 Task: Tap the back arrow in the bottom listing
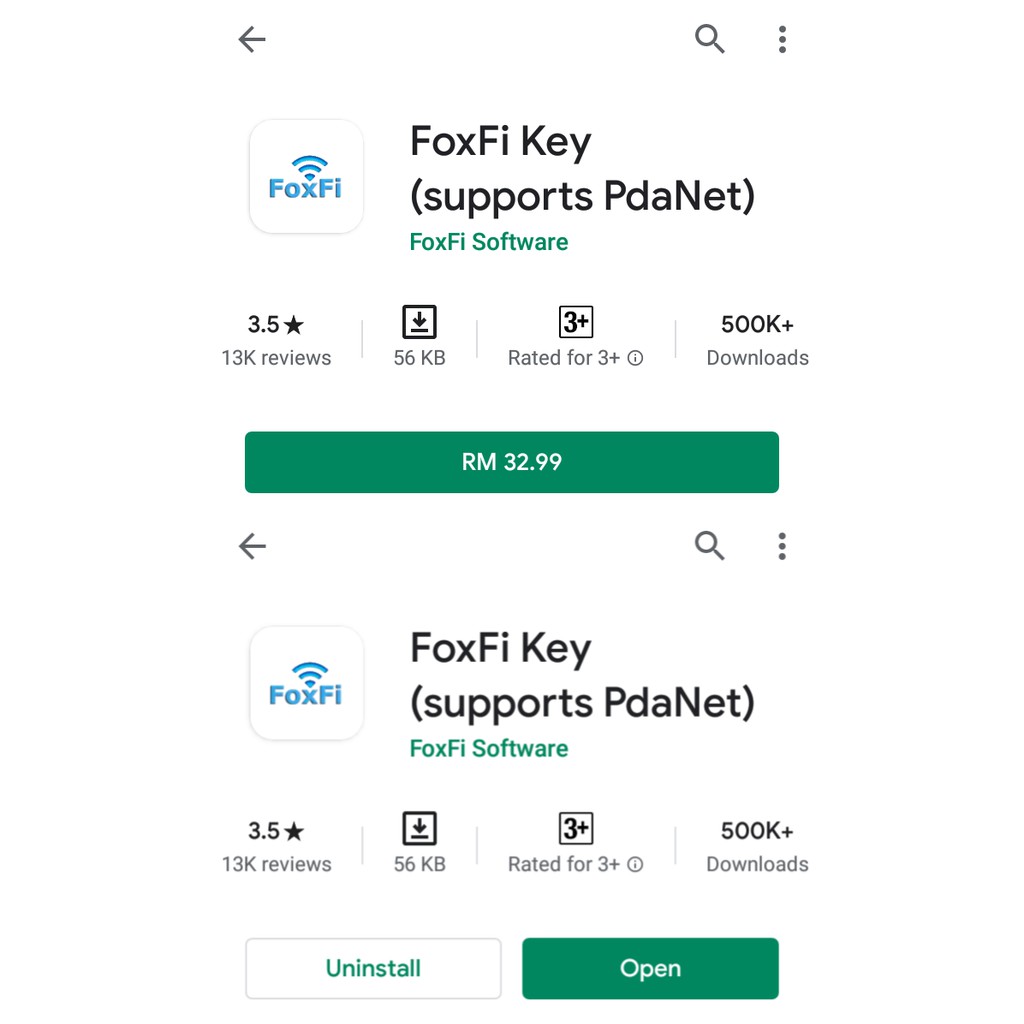pos(252,546)
